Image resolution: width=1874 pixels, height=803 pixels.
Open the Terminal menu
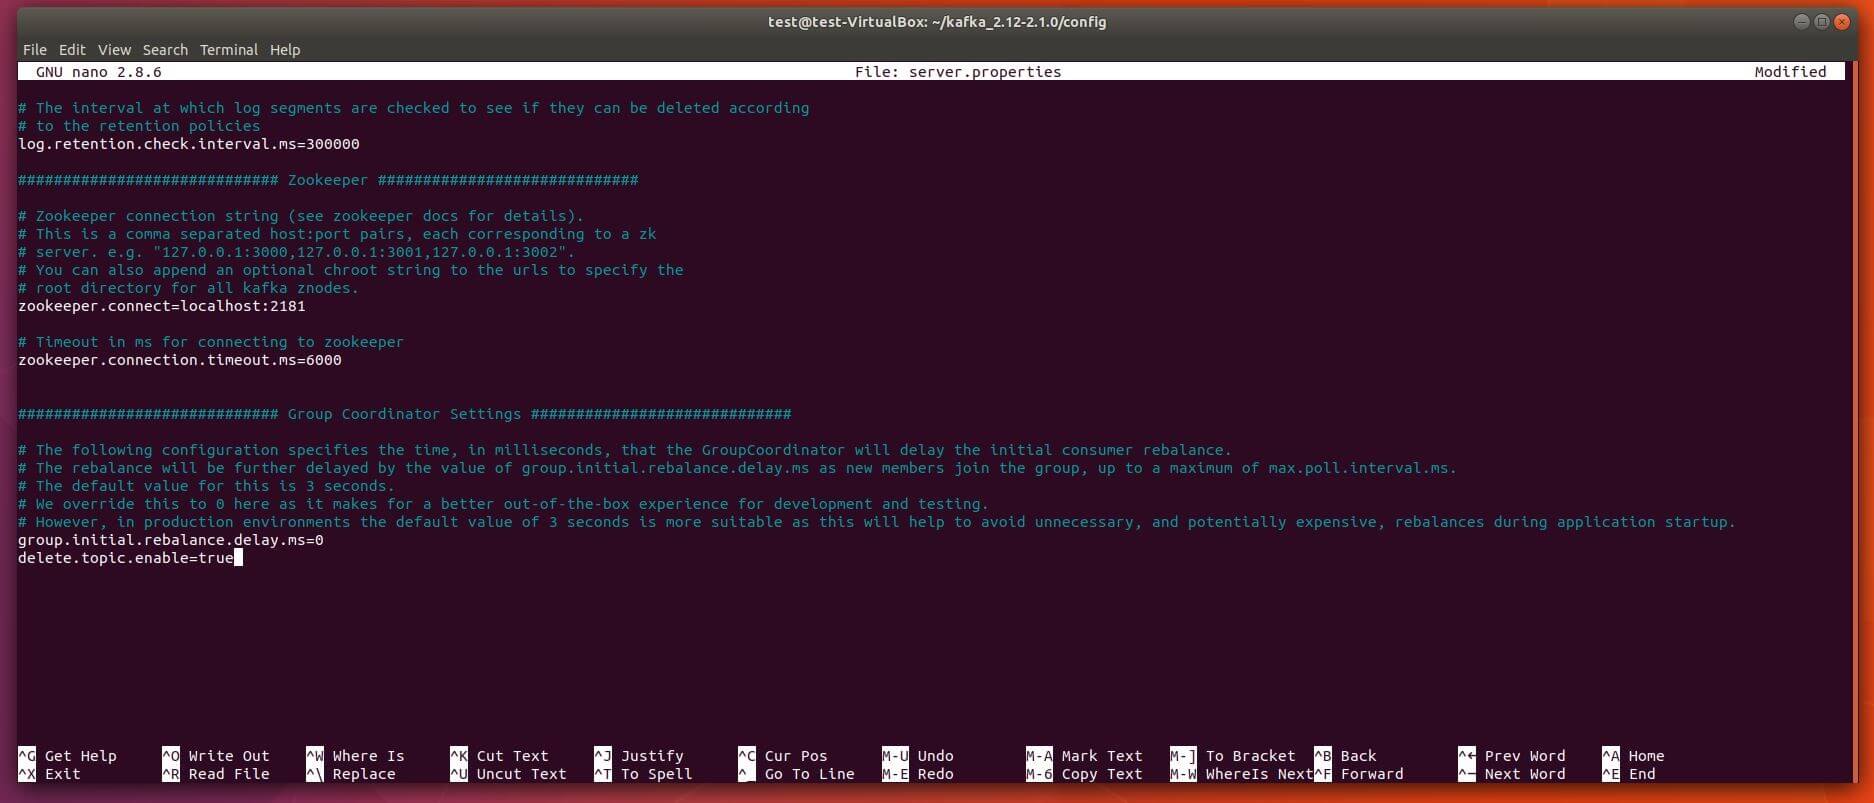(228, 50)
